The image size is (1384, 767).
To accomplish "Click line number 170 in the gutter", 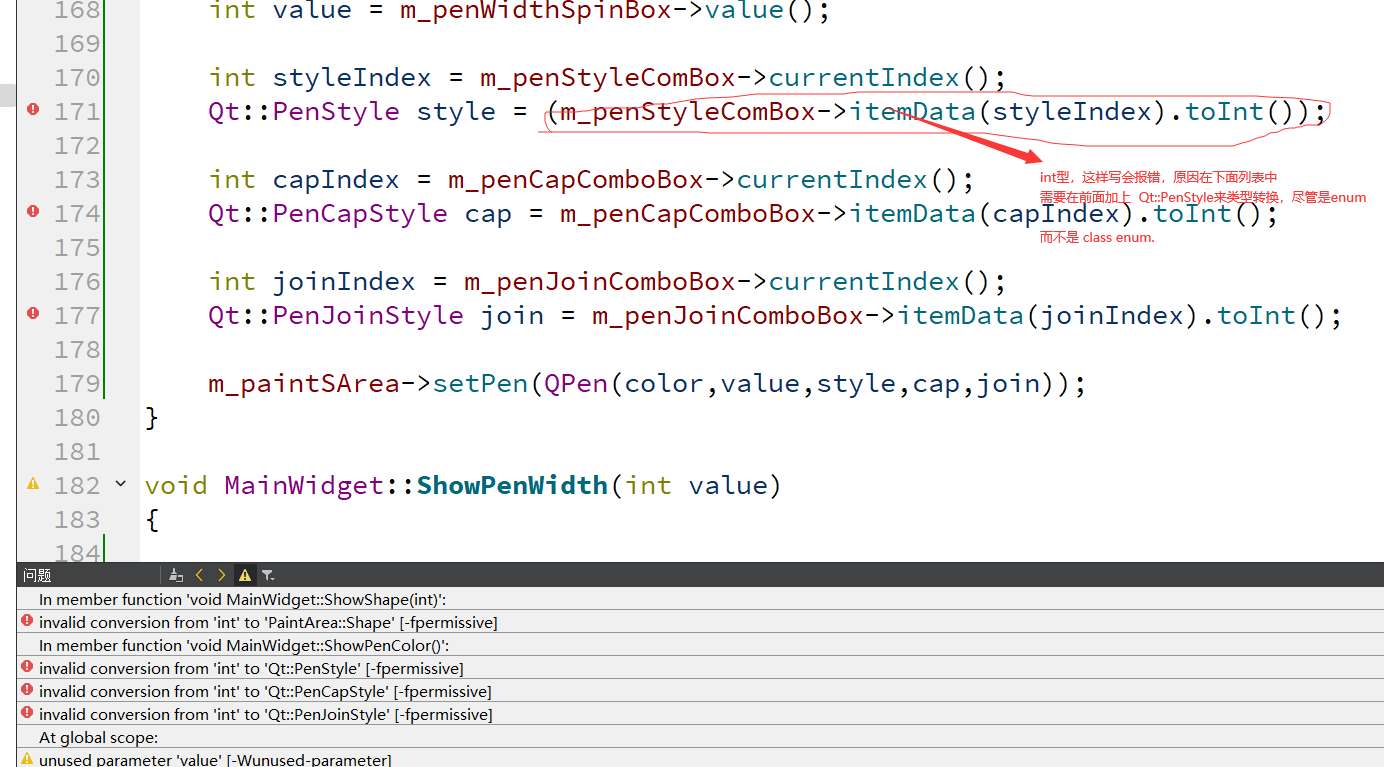I will tap(77, 77).
